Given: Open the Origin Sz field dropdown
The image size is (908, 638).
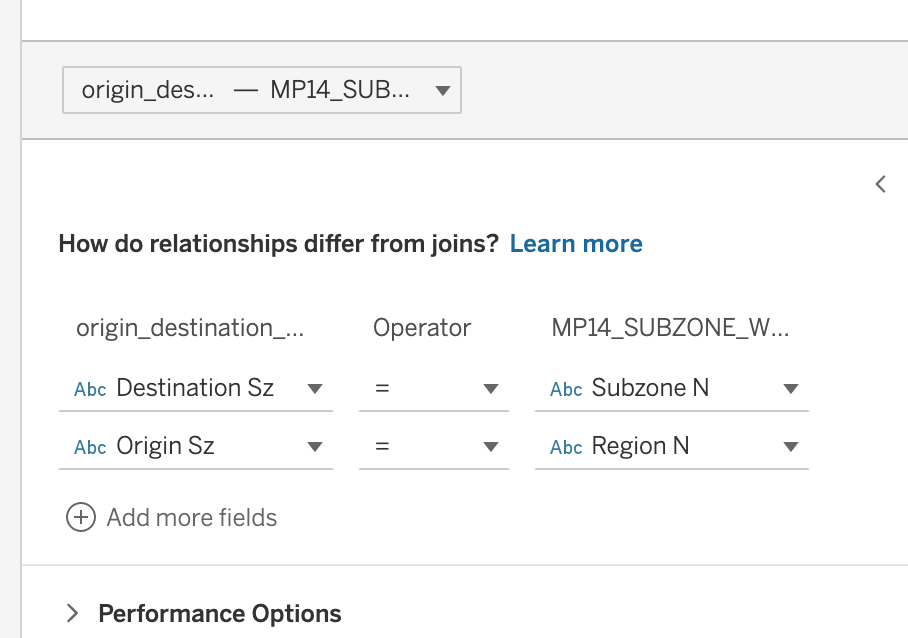Looking at the screenshot, I should (314, 447).
